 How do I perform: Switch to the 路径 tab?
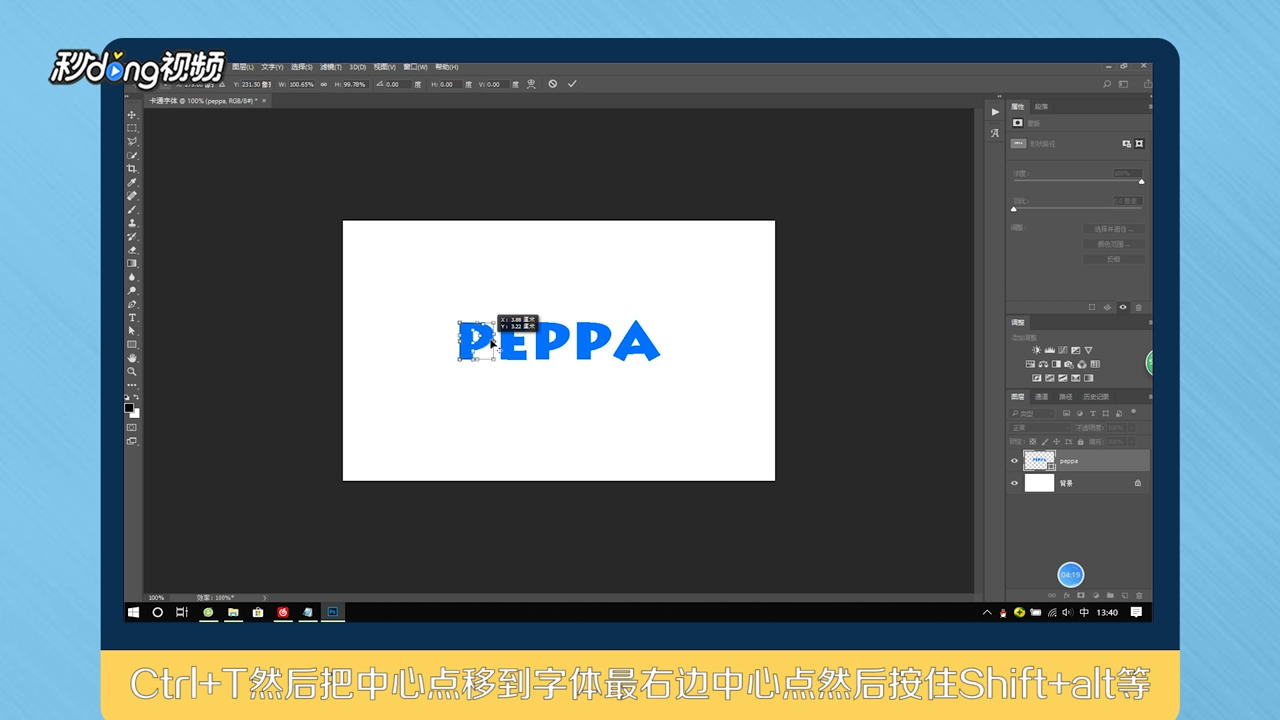tap(1065, 397)
